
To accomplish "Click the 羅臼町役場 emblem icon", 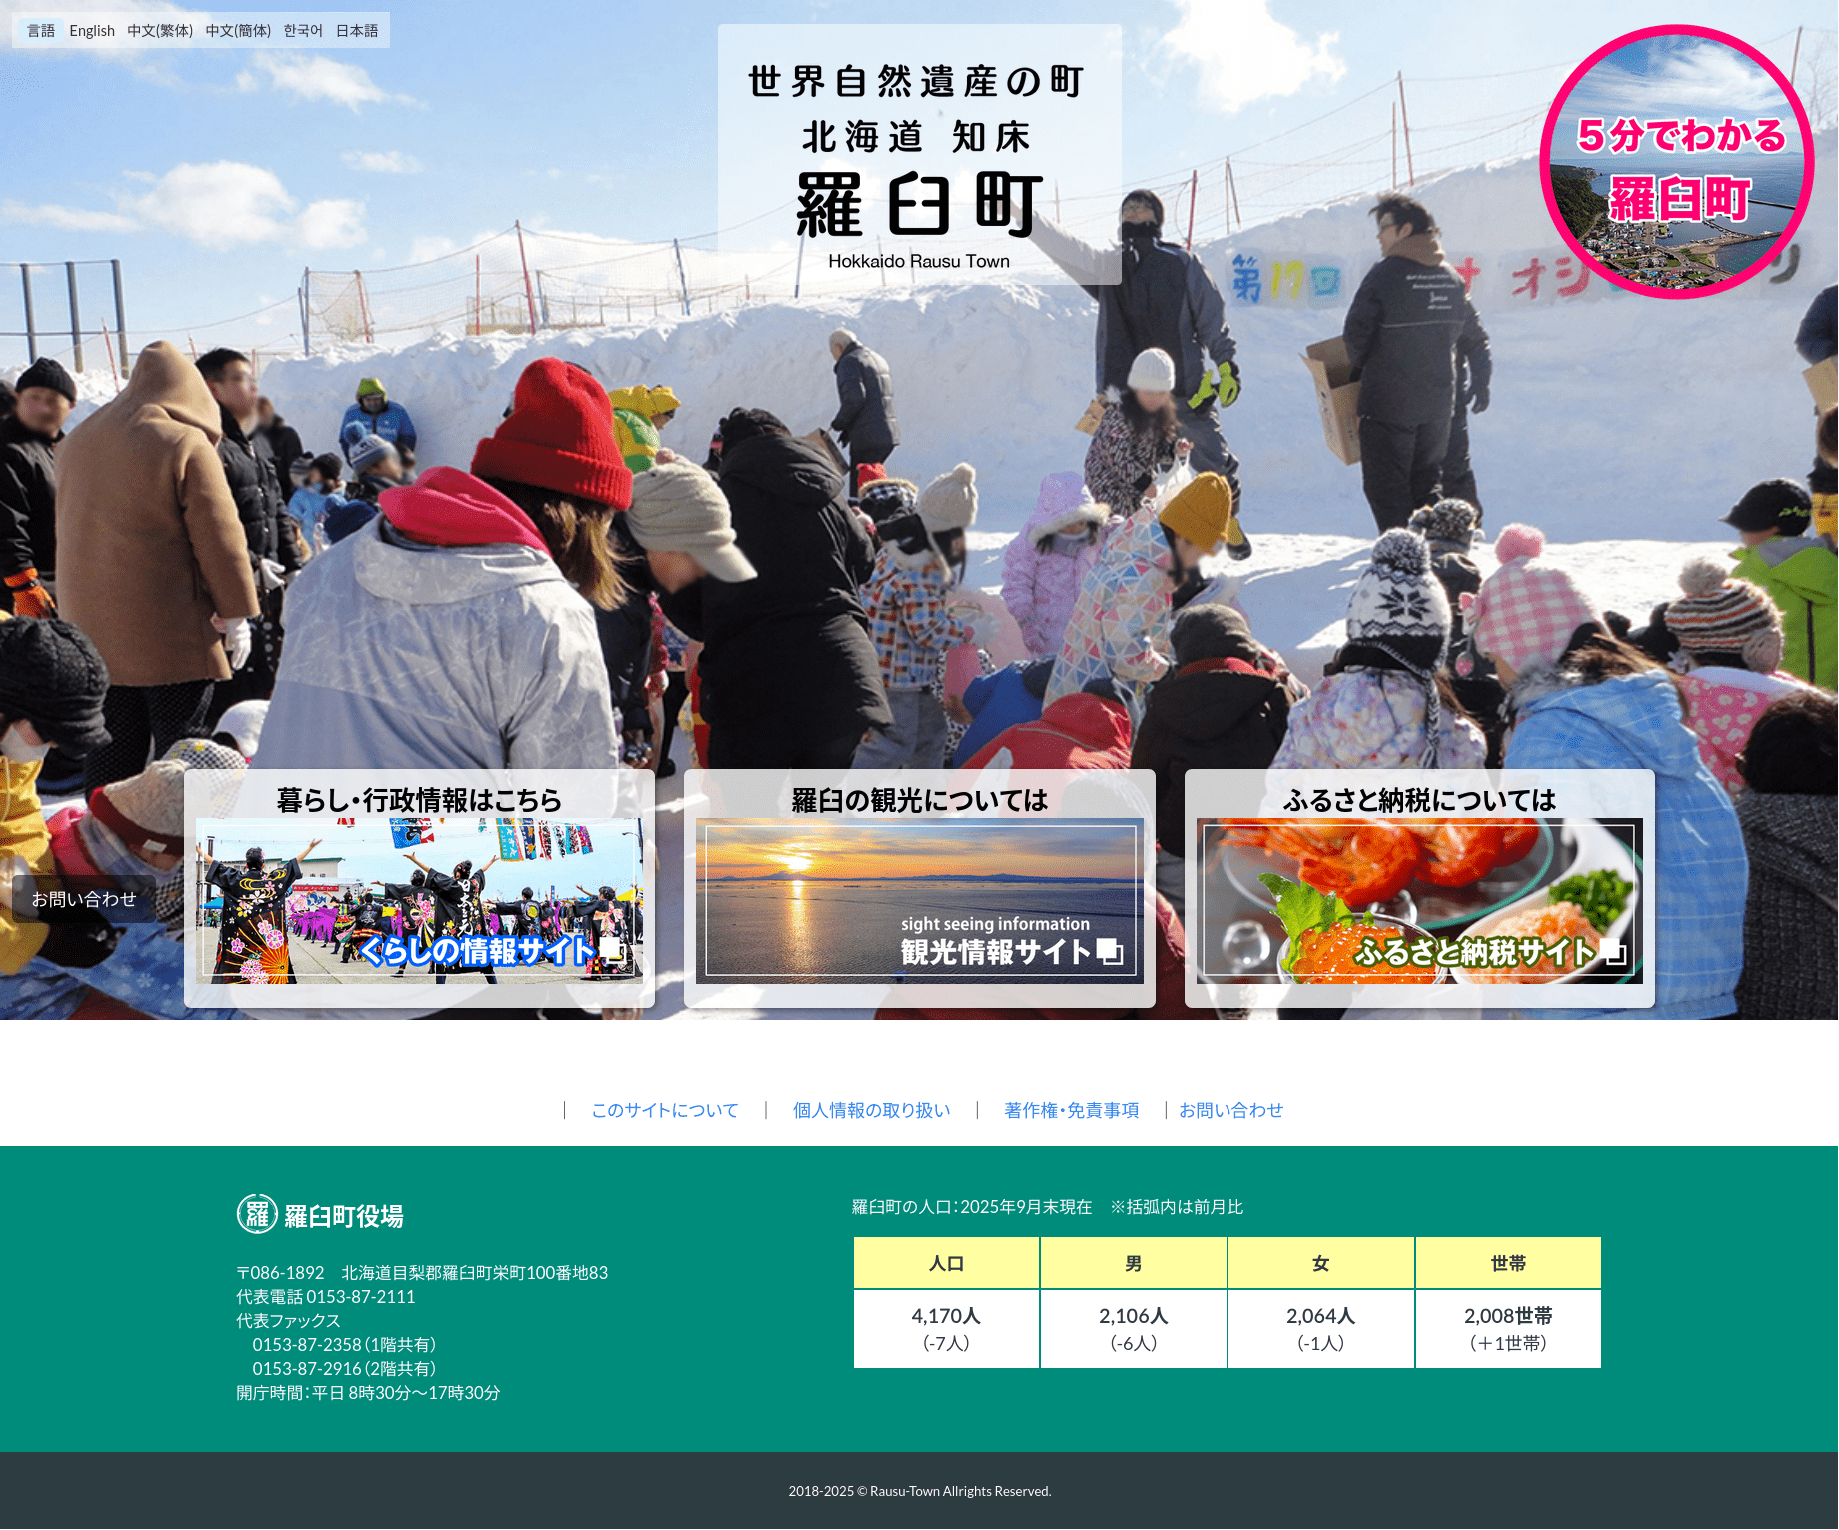I will tap(257, 1215).
